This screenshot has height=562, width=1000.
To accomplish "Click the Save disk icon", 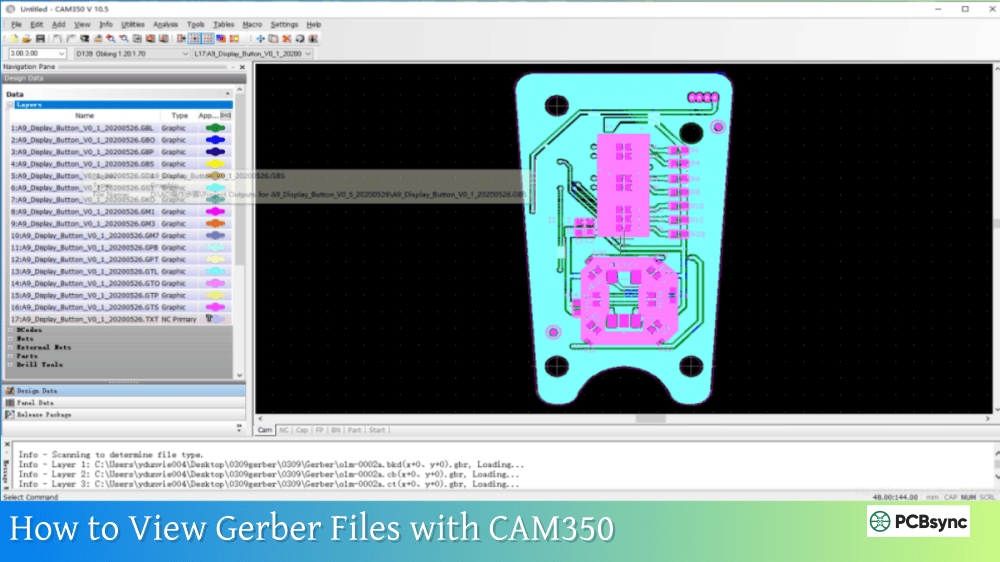I will click(x=38, y=38).
